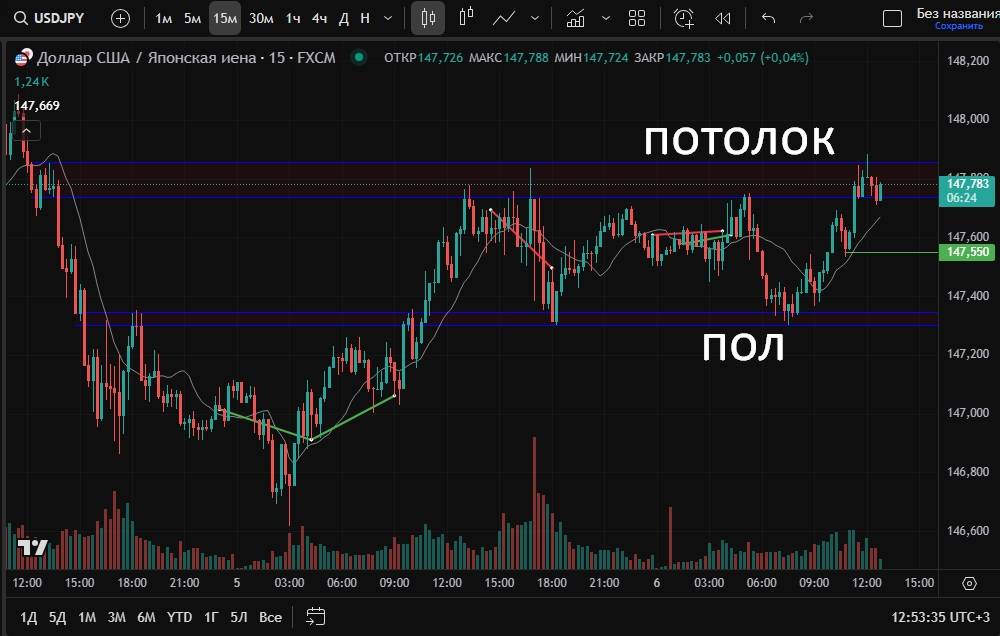Switch to the 30м timeframe

(x=261, y=18)
